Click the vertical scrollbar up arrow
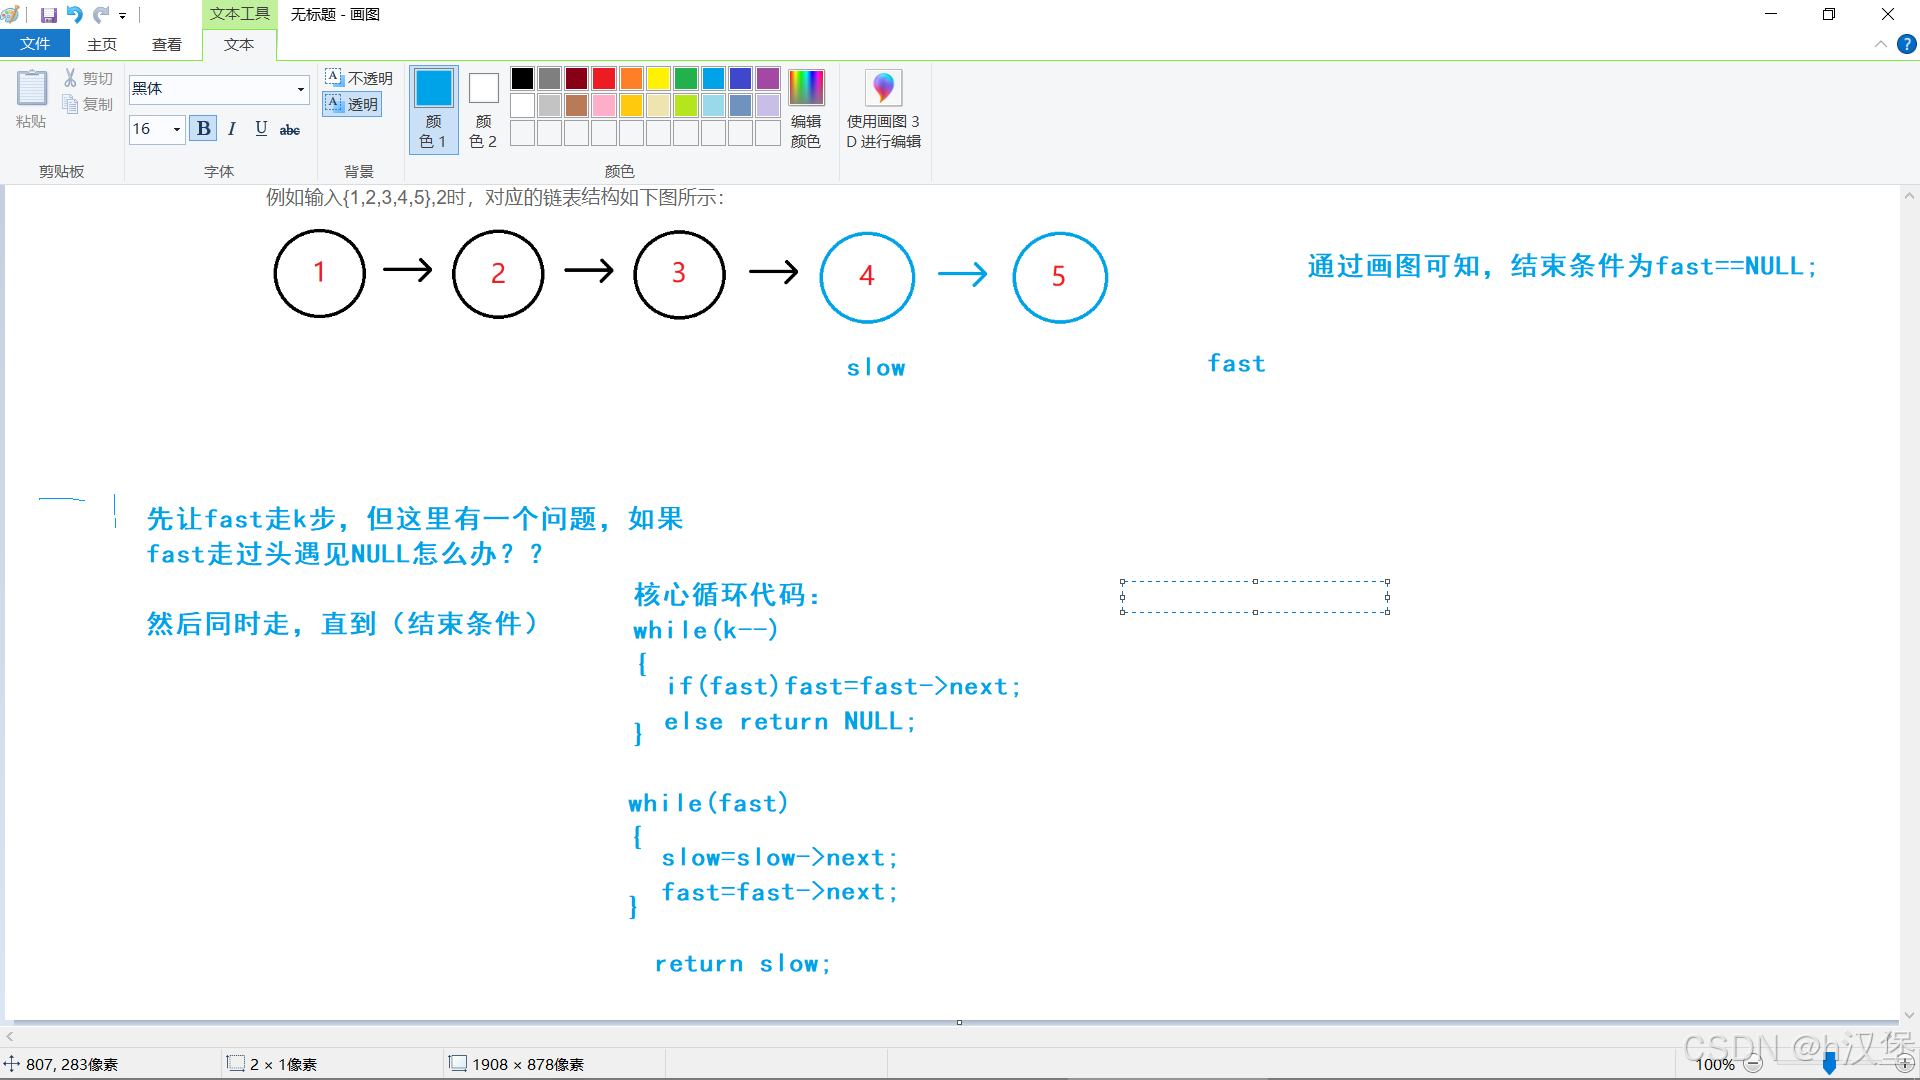This screenshot has width=1920, height=1080. click(1909, 195)
